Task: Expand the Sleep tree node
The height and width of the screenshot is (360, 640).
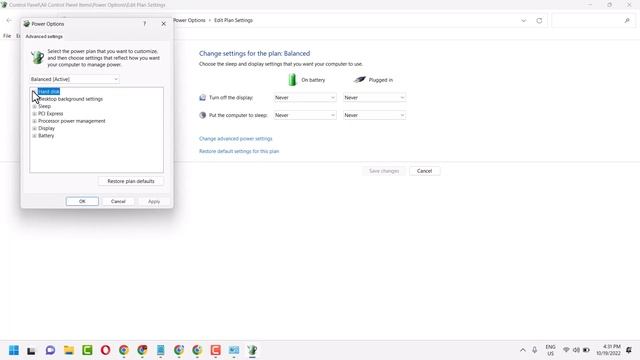Action: click(x=34, y=106)
